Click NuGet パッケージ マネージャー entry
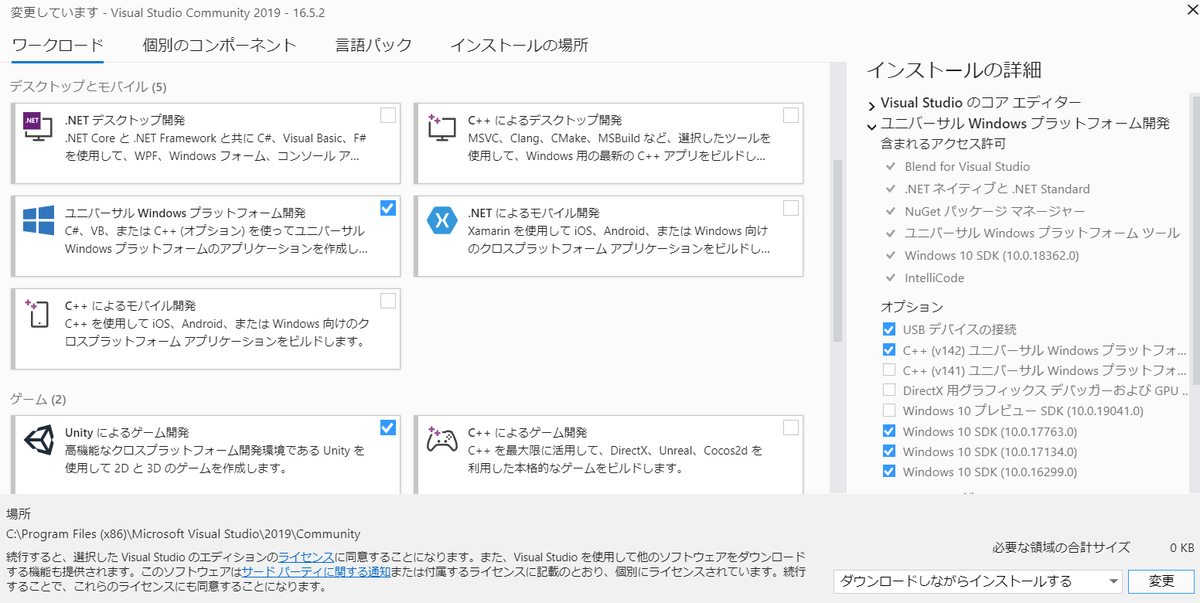Viewport: 1200px width, 603px height. click(x=994, y=211)
